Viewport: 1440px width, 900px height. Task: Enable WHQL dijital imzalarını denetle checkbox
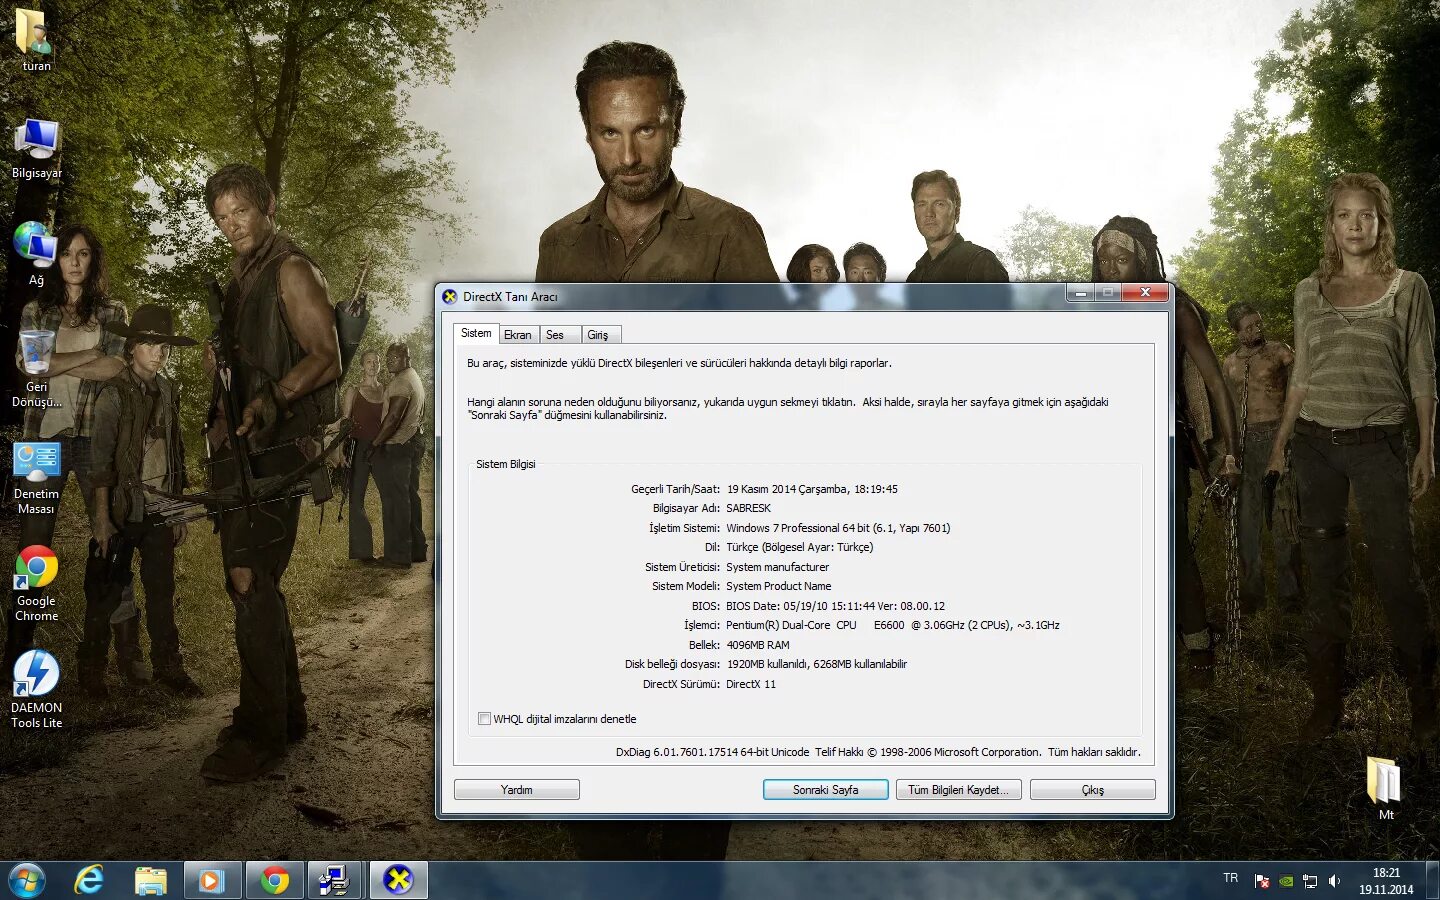(485, 719)
